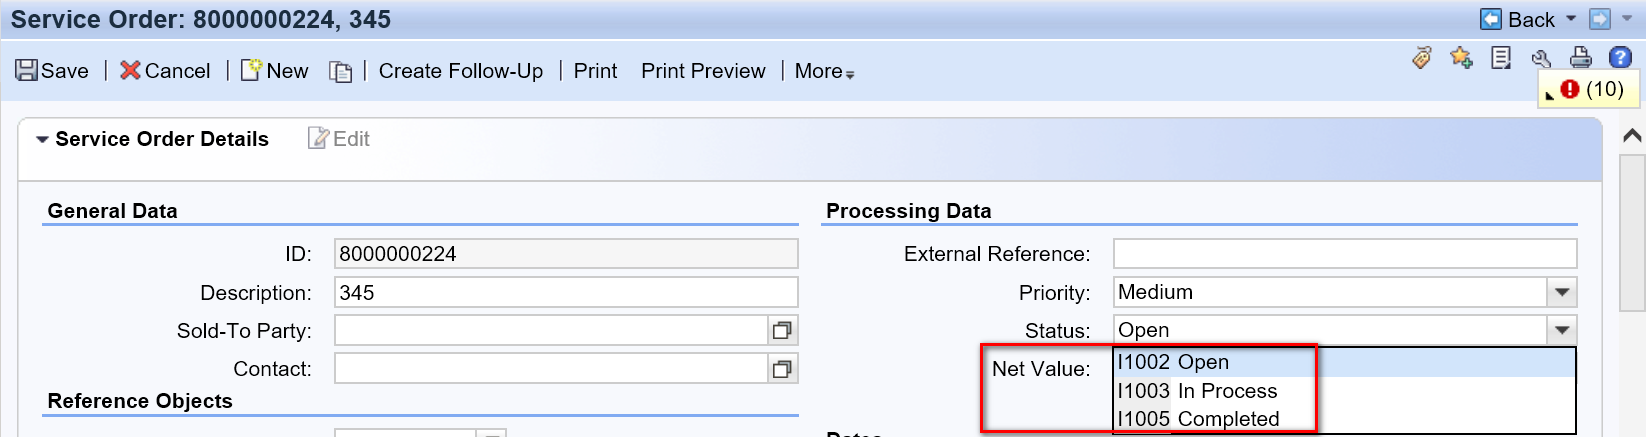Click the copy icon next to New
1646x437 pixels.
341,72
